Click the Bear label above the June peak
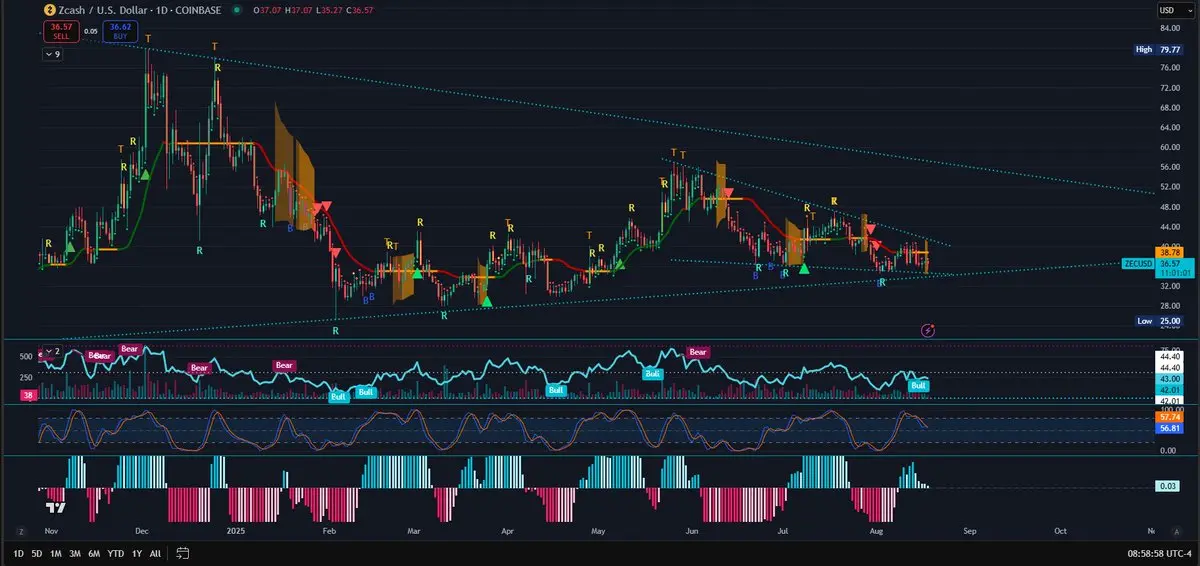The image size is (1200, 566). click(697, 352)
